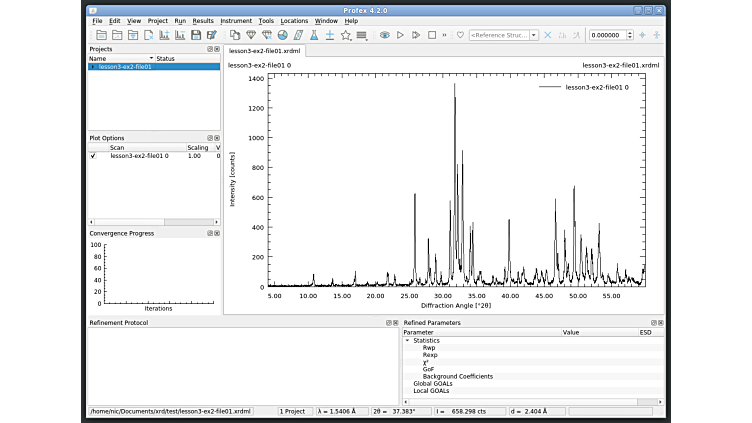The width and height of the screenshot is (752, 423).
Task: Click the star favorites toolbar icon
Action: point(345,35)
